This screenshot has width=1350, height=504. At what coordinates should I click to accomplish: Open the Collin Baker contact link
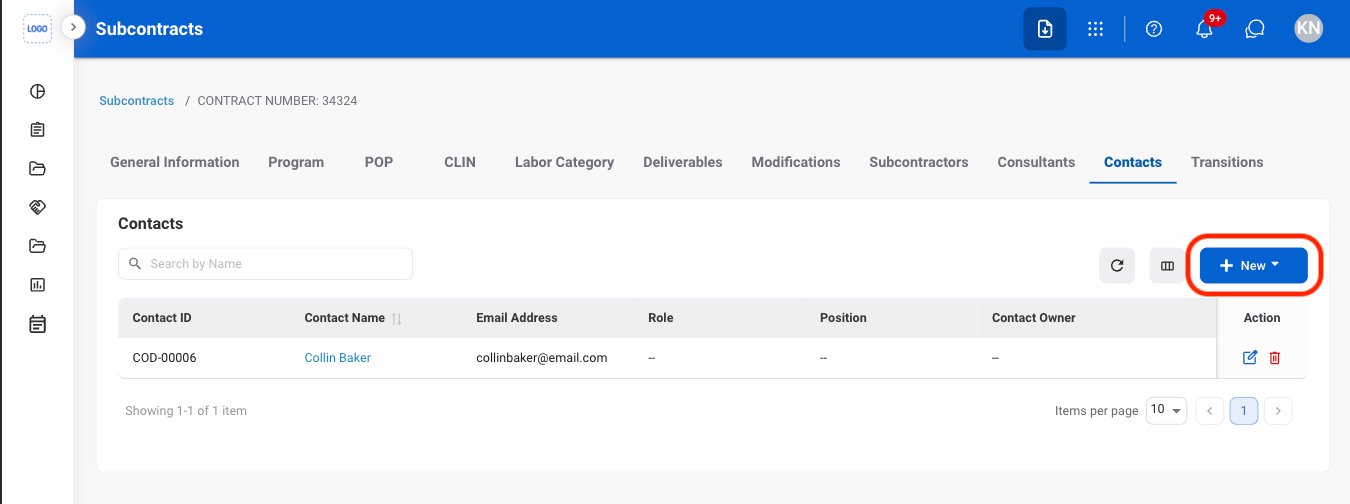point(338,358)
